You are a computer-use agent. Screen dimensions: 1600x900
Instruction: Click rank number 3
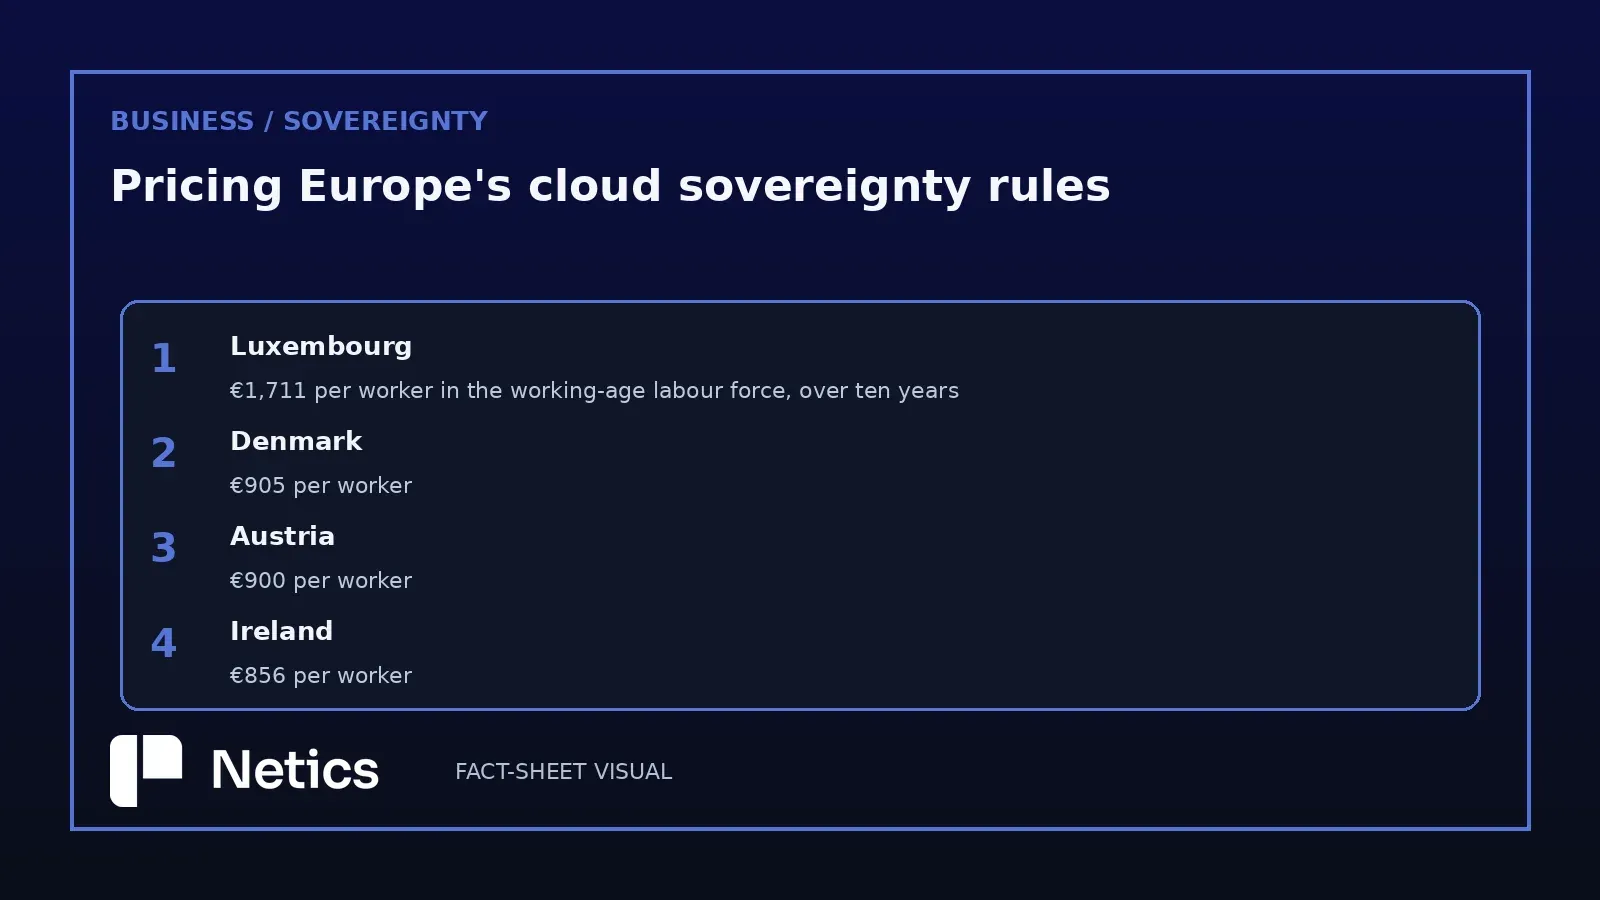coord(164,549)
